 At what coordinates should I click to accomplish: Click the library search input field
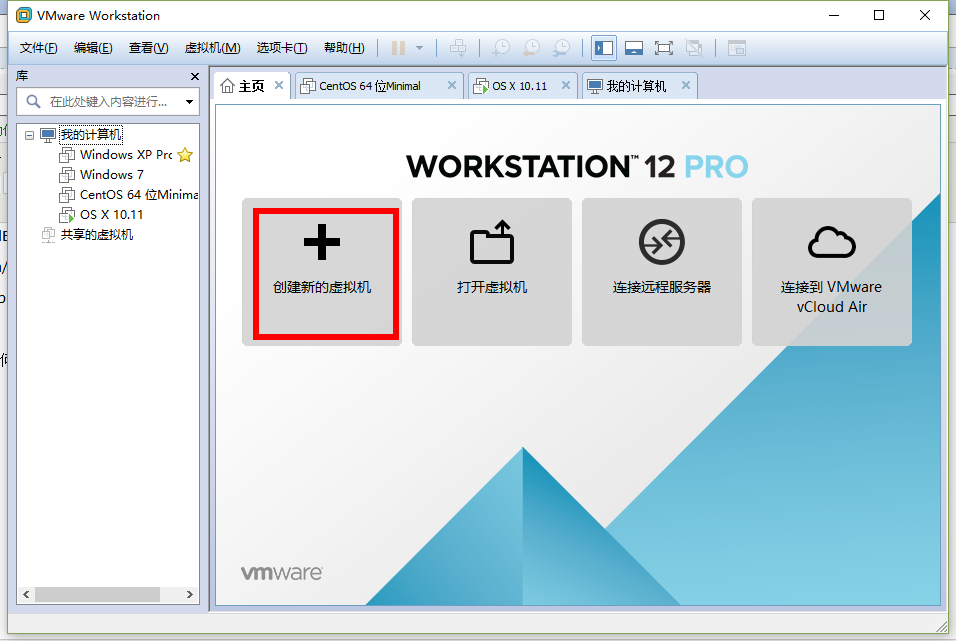(108, 101)
